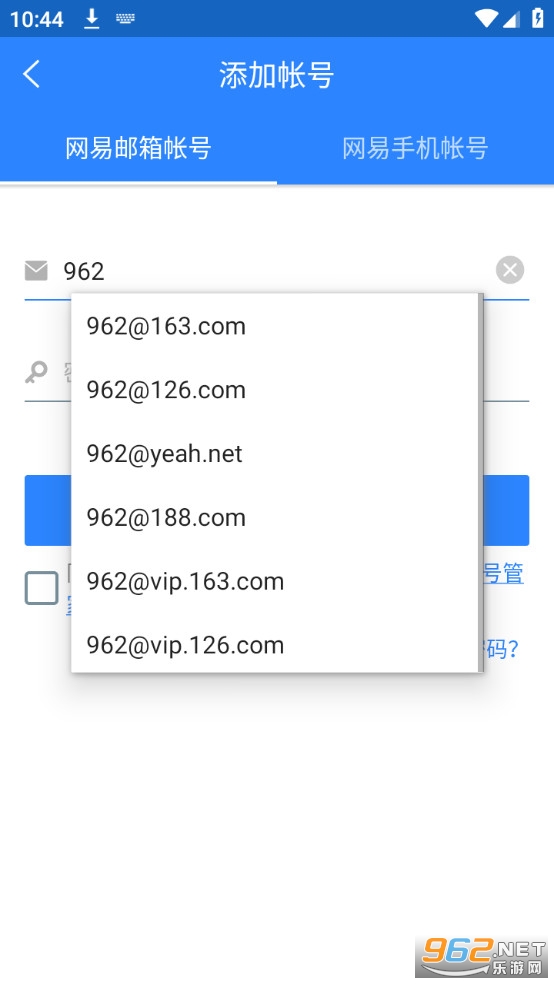Tap the battery status icon
554x984 pixels.
538,18
